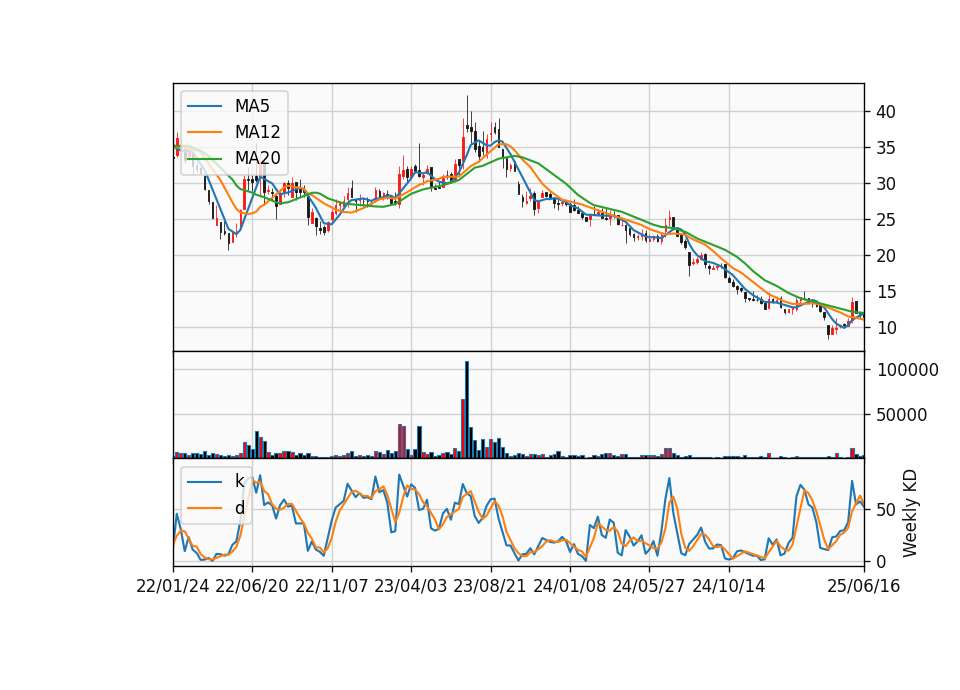Click the 23/08/21 date tick label
The height and width of the screenshot is (690, 960).
(x=490, y=586)
